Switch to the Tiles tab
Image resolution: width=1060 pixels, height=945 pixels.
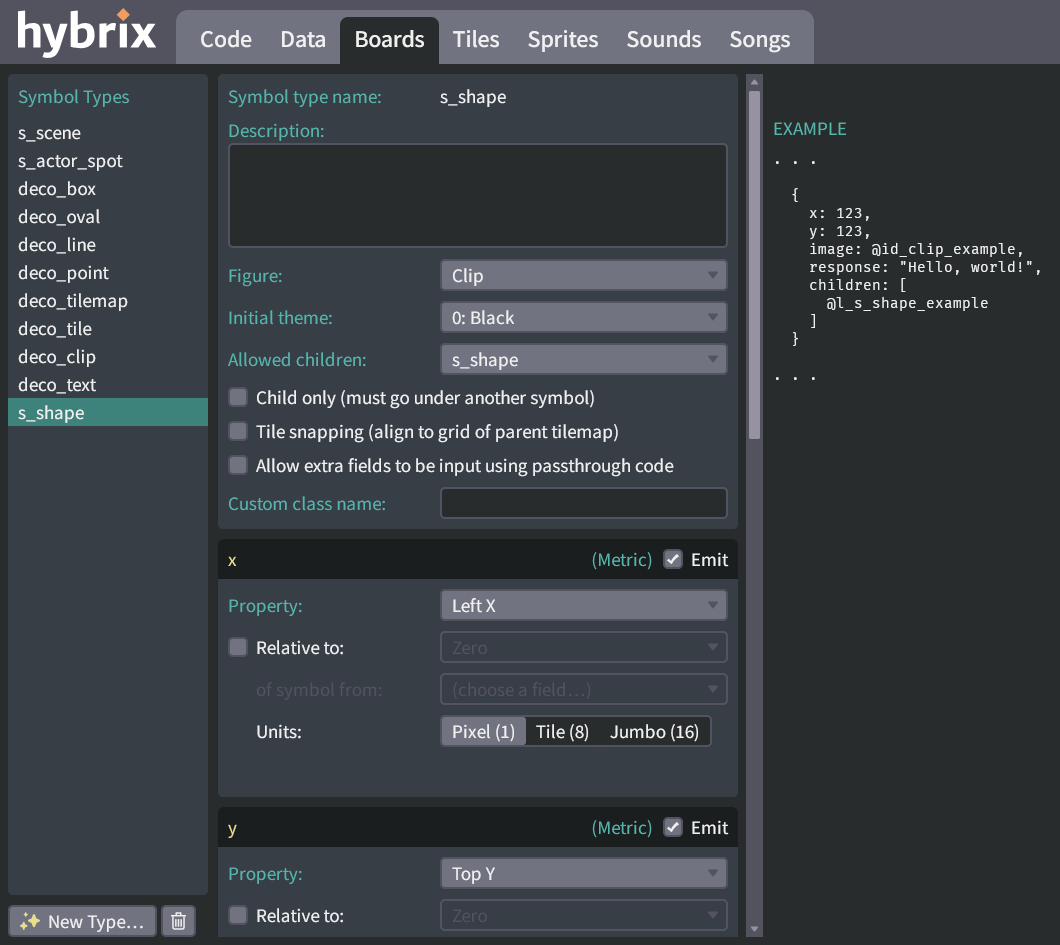(x=475, y=39)
